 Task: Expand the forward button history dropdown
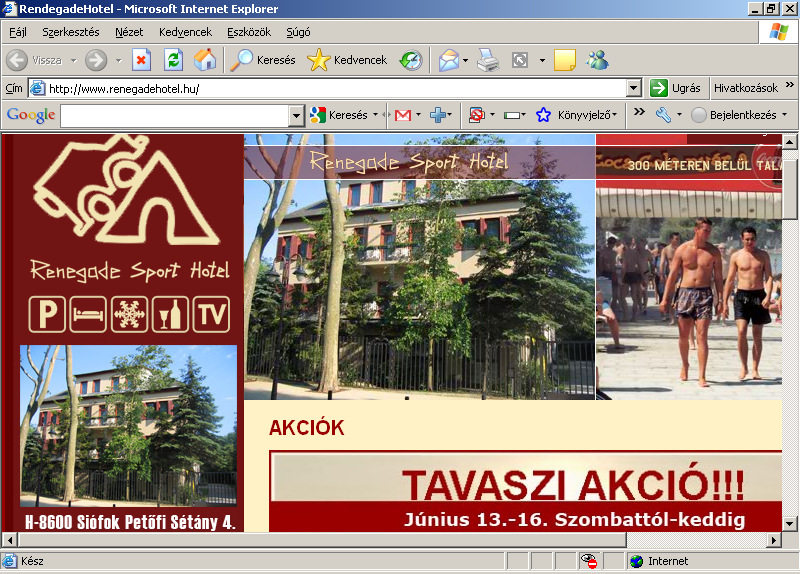[119, 61]
